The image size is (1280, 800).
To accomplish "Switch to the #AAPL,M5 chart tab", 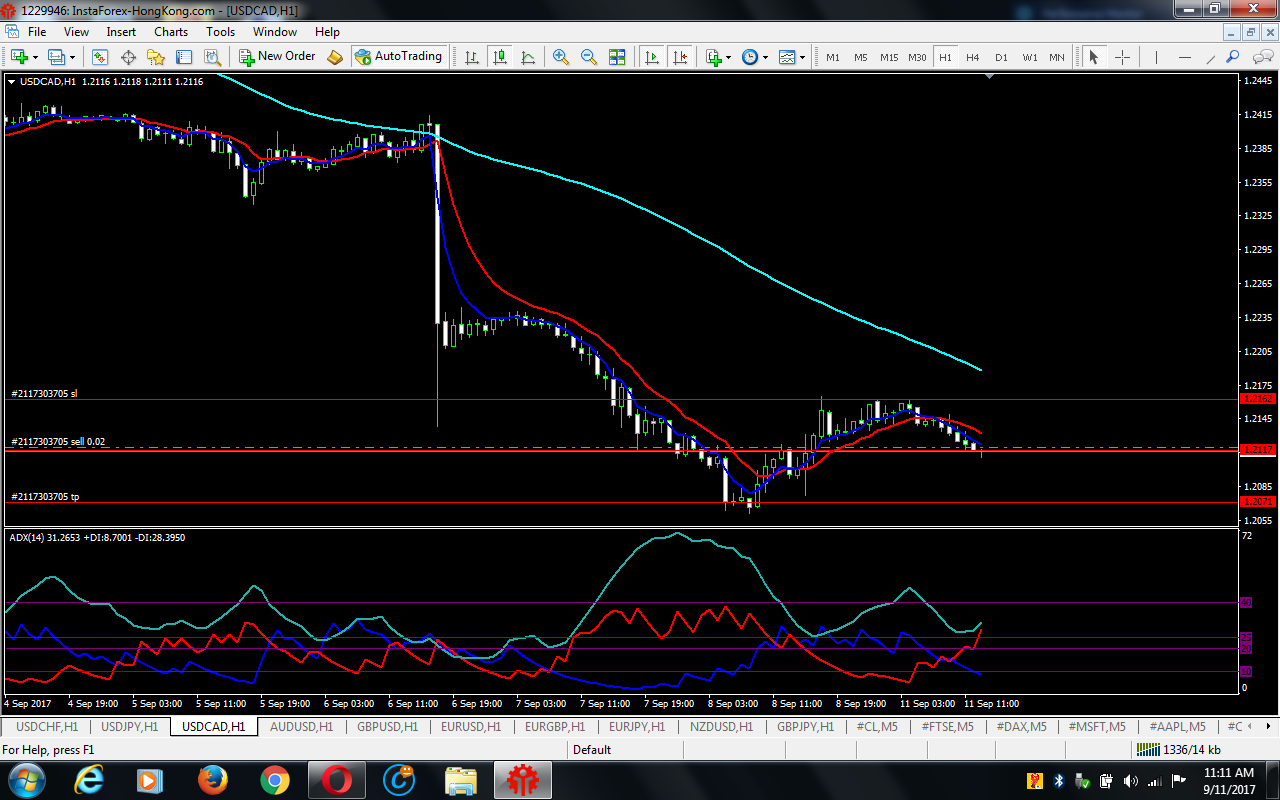I will click(x=1177, y=727).
